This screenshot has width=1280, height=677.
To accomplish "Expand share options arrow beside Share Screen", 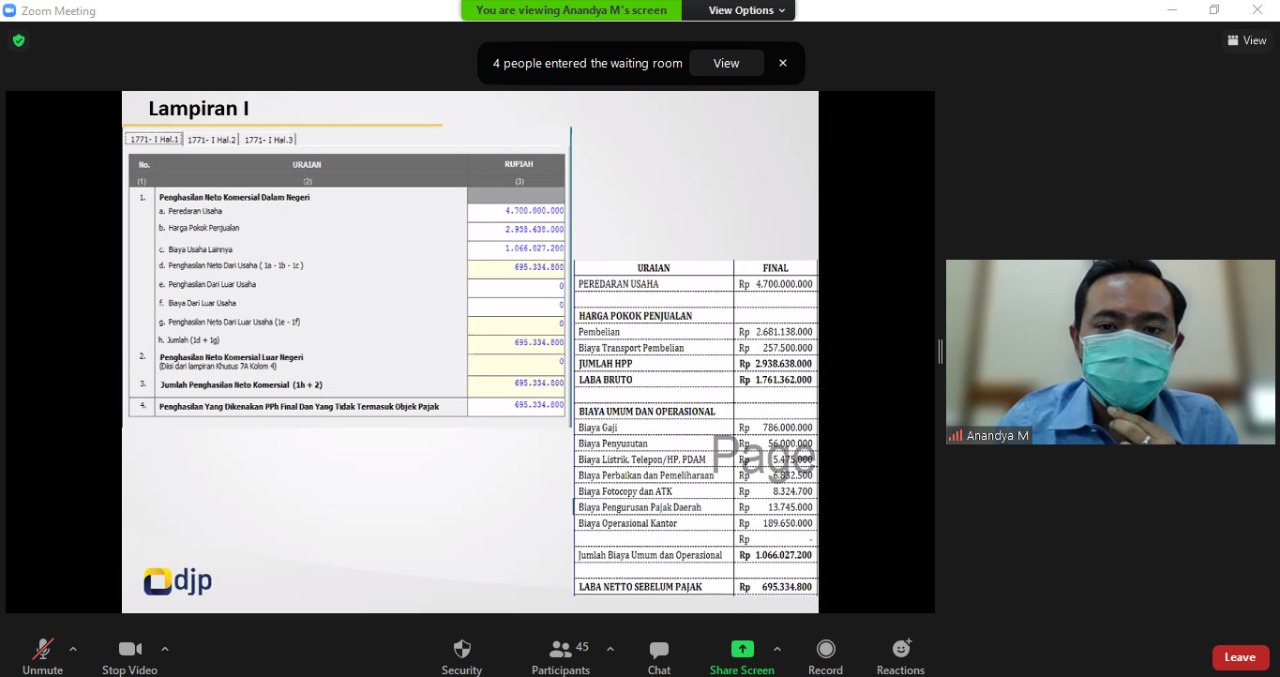I will [x=777, y=649].
